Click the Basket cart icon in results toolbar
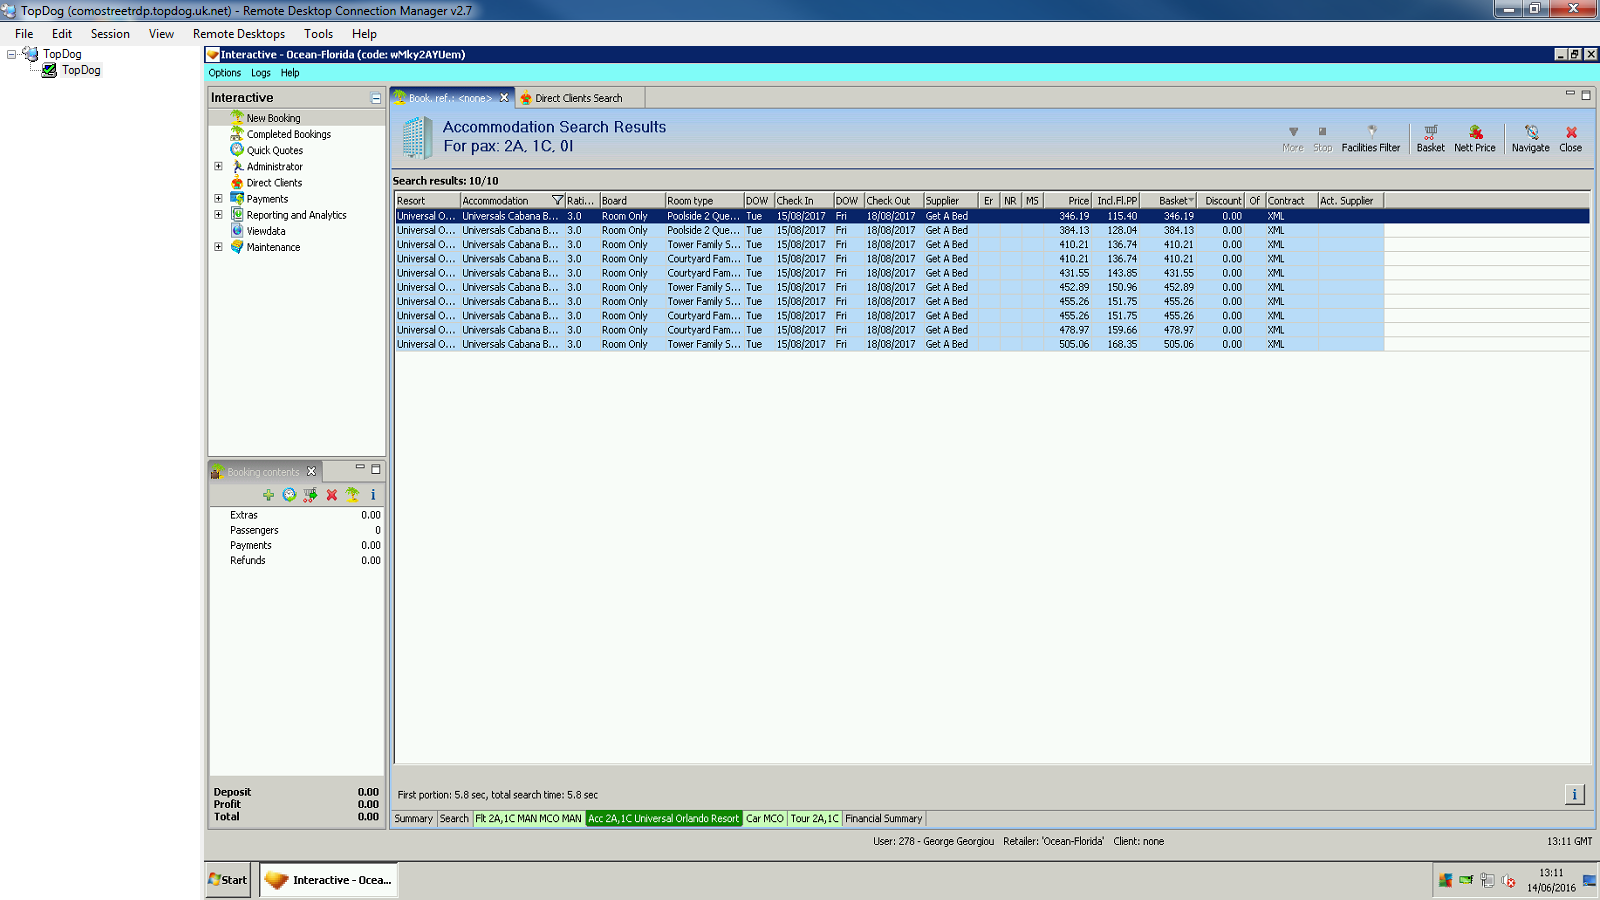The width and height of the screenshot is (1600, 900). [1430, 133]
